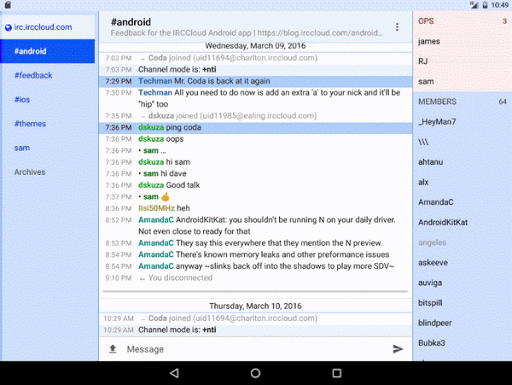Select op sam in member list
512x385 pixels.
coord(462,81)
